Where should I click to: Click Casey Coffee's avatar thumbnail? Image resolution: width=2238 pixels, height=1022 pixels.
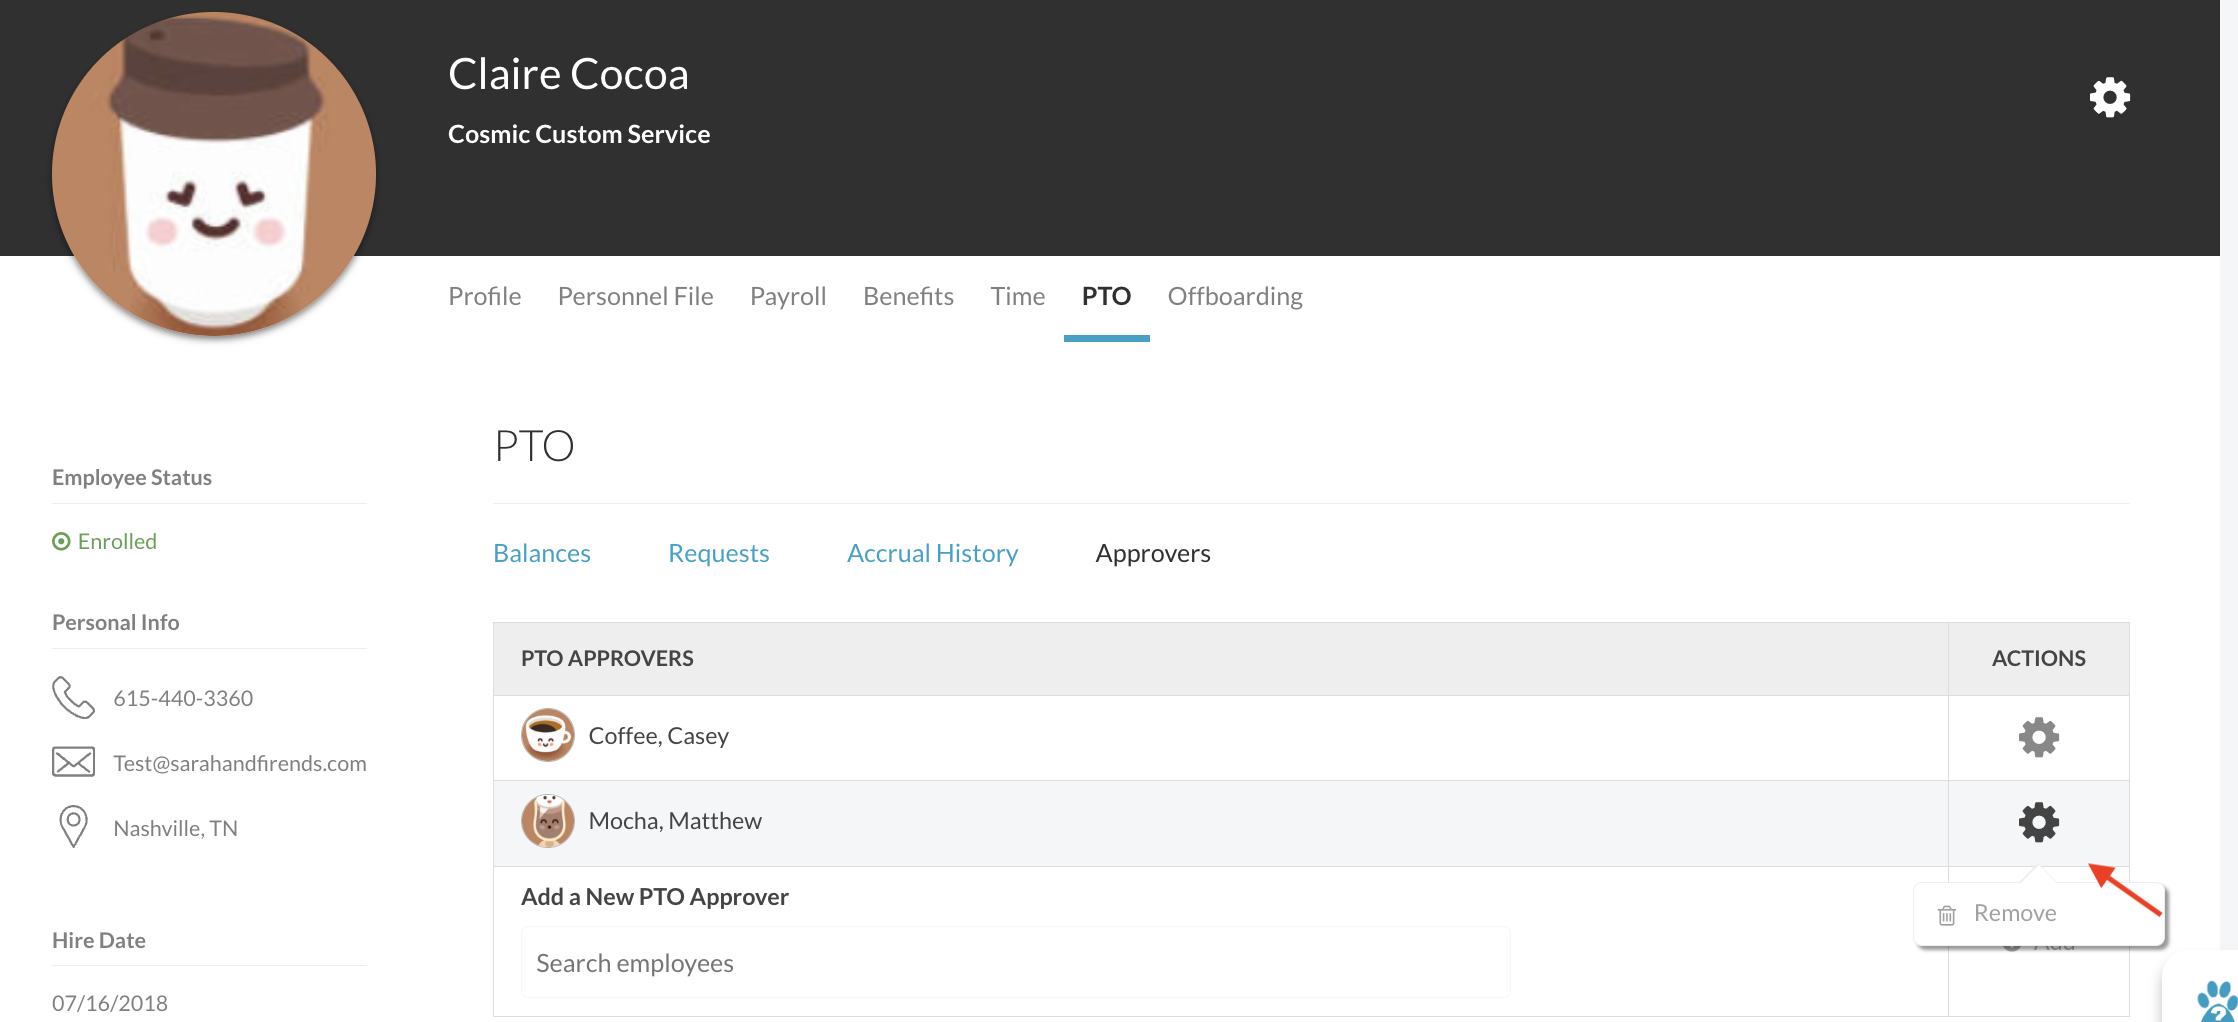547,735
